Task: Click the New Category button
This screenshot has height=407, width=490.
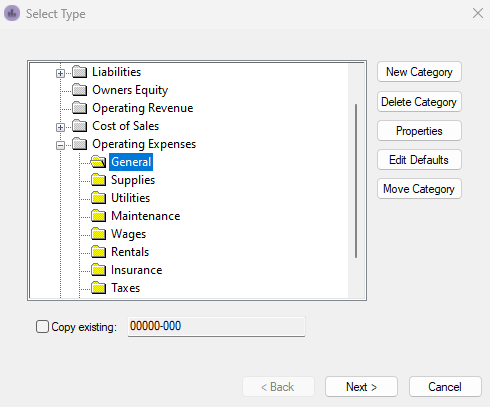Action: click(x=419, y=72)
